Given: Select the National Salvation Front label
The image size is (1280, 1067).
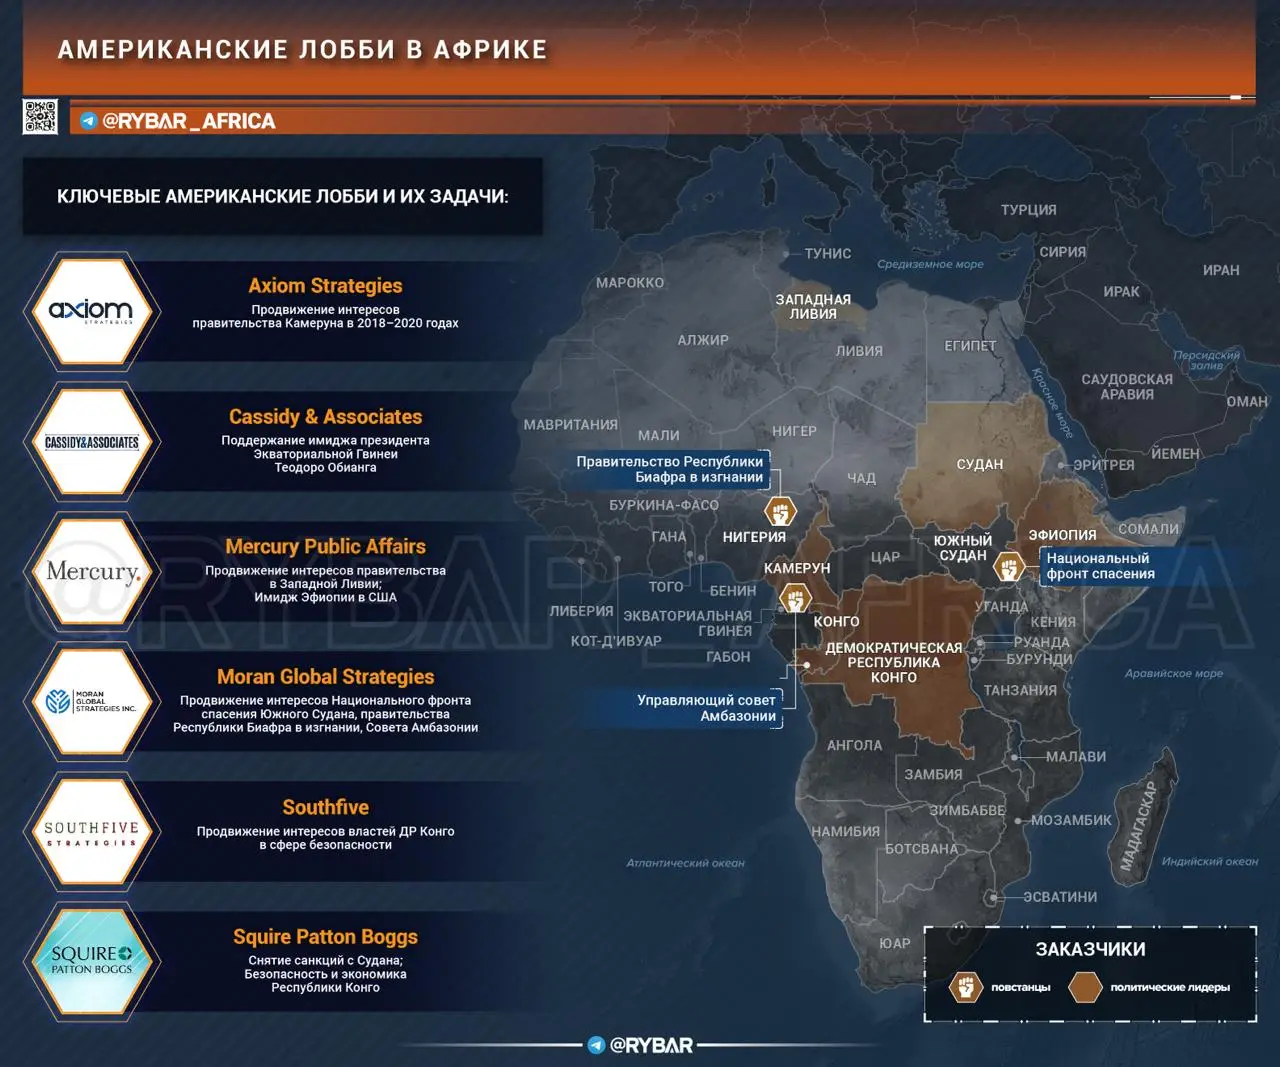Looking at the screenshot, I should click(x=1100, y=566).
